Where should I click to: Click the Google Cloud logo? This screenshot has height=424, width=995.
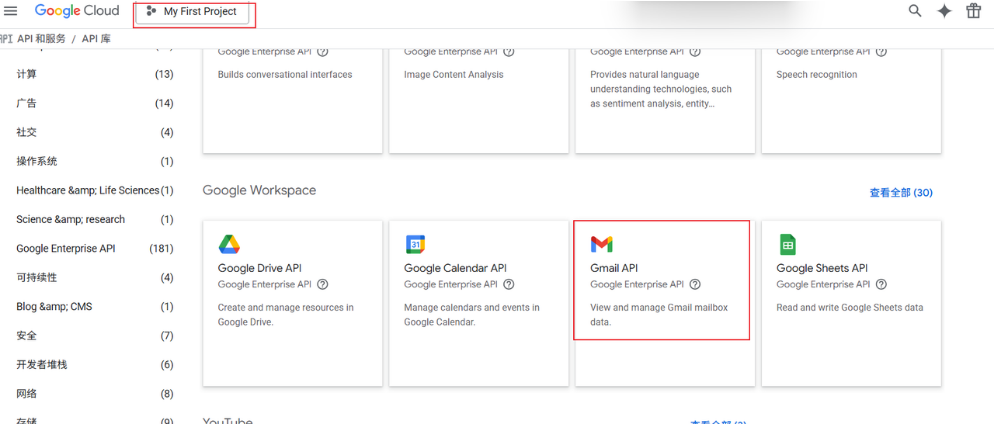coord(77,11)
